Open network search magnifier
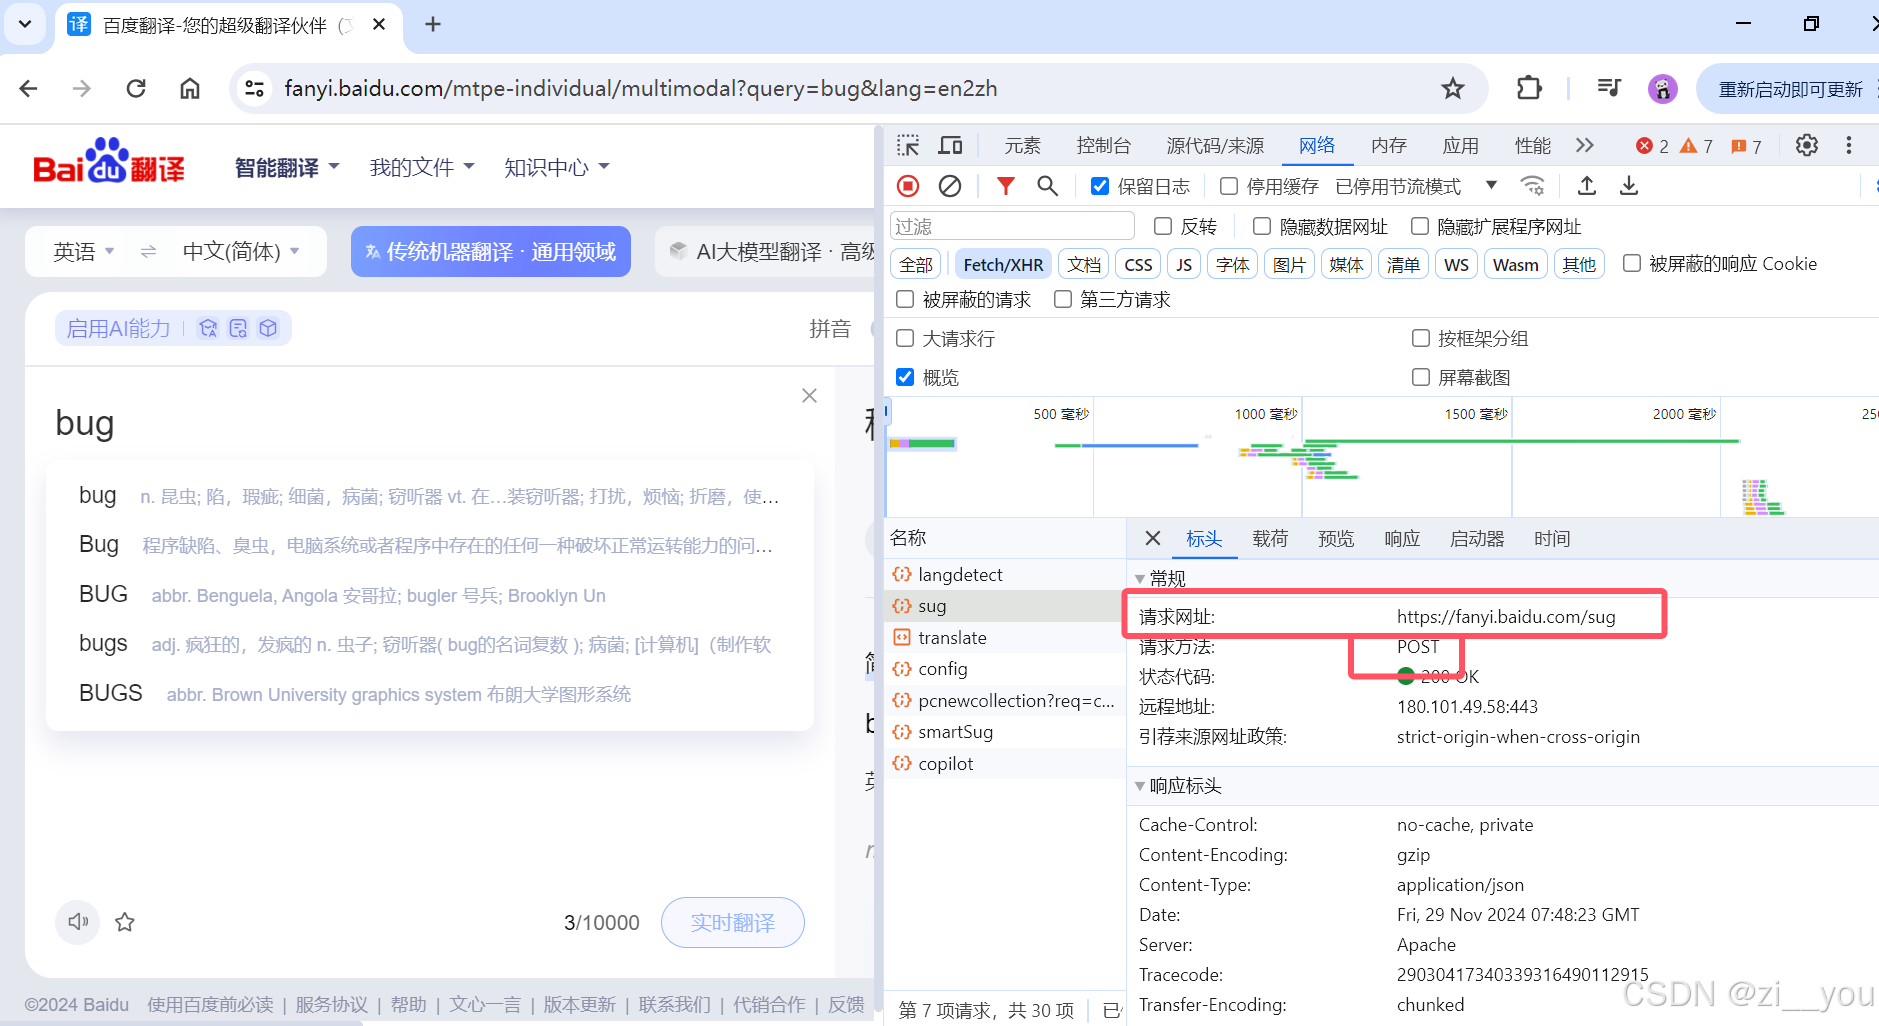 point(1047,186)
